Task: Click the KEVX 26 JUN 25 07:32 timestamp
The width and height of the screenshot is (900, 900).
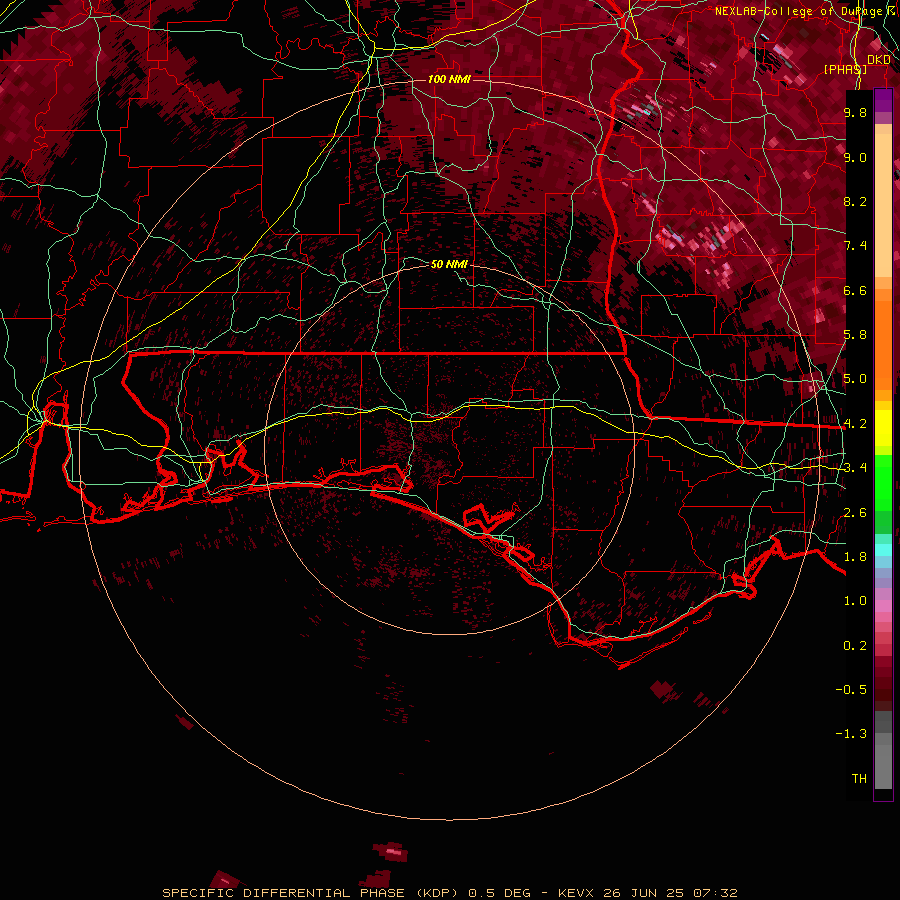Action: coord(647,893)
